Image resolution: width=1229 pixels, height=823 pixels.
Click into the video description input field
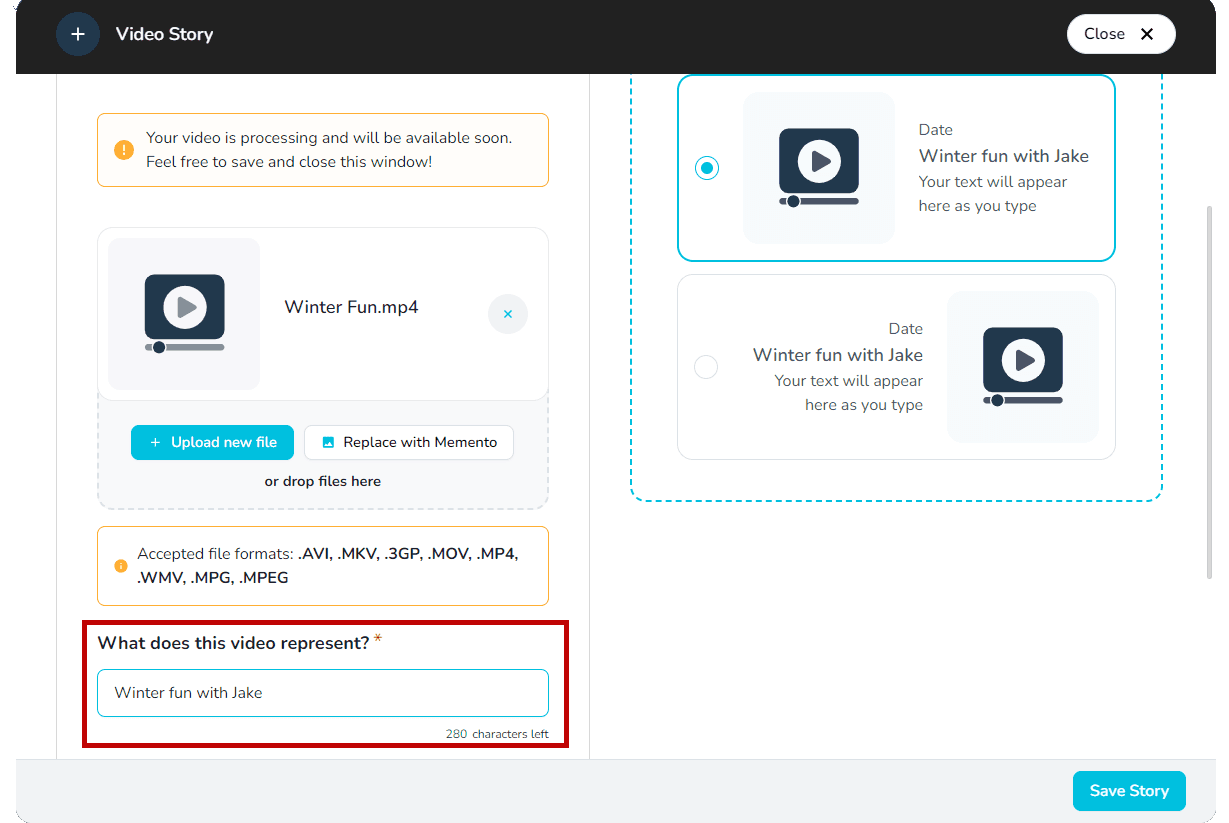[322, 693]
